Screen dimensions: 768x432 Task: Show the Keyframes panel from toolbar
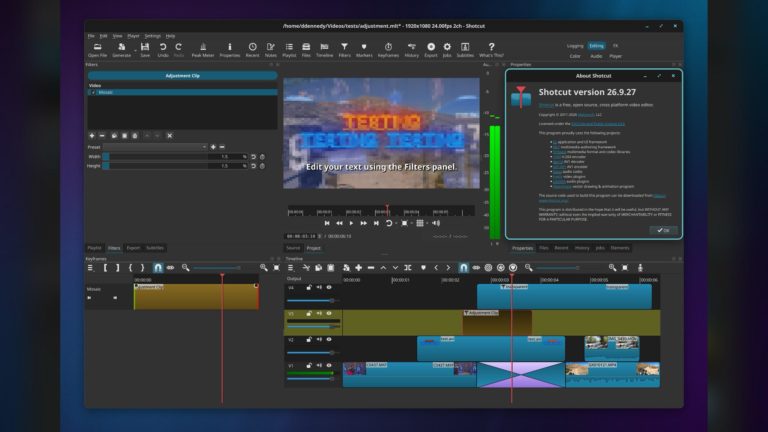(388, 49)
